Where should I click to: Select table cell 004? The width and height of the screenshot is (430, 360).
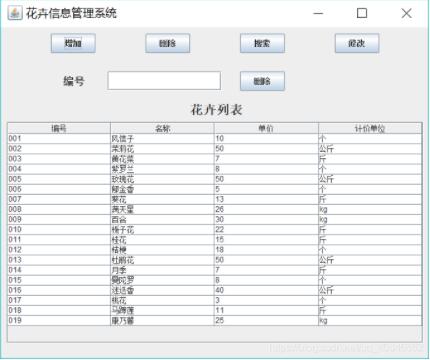59,169
